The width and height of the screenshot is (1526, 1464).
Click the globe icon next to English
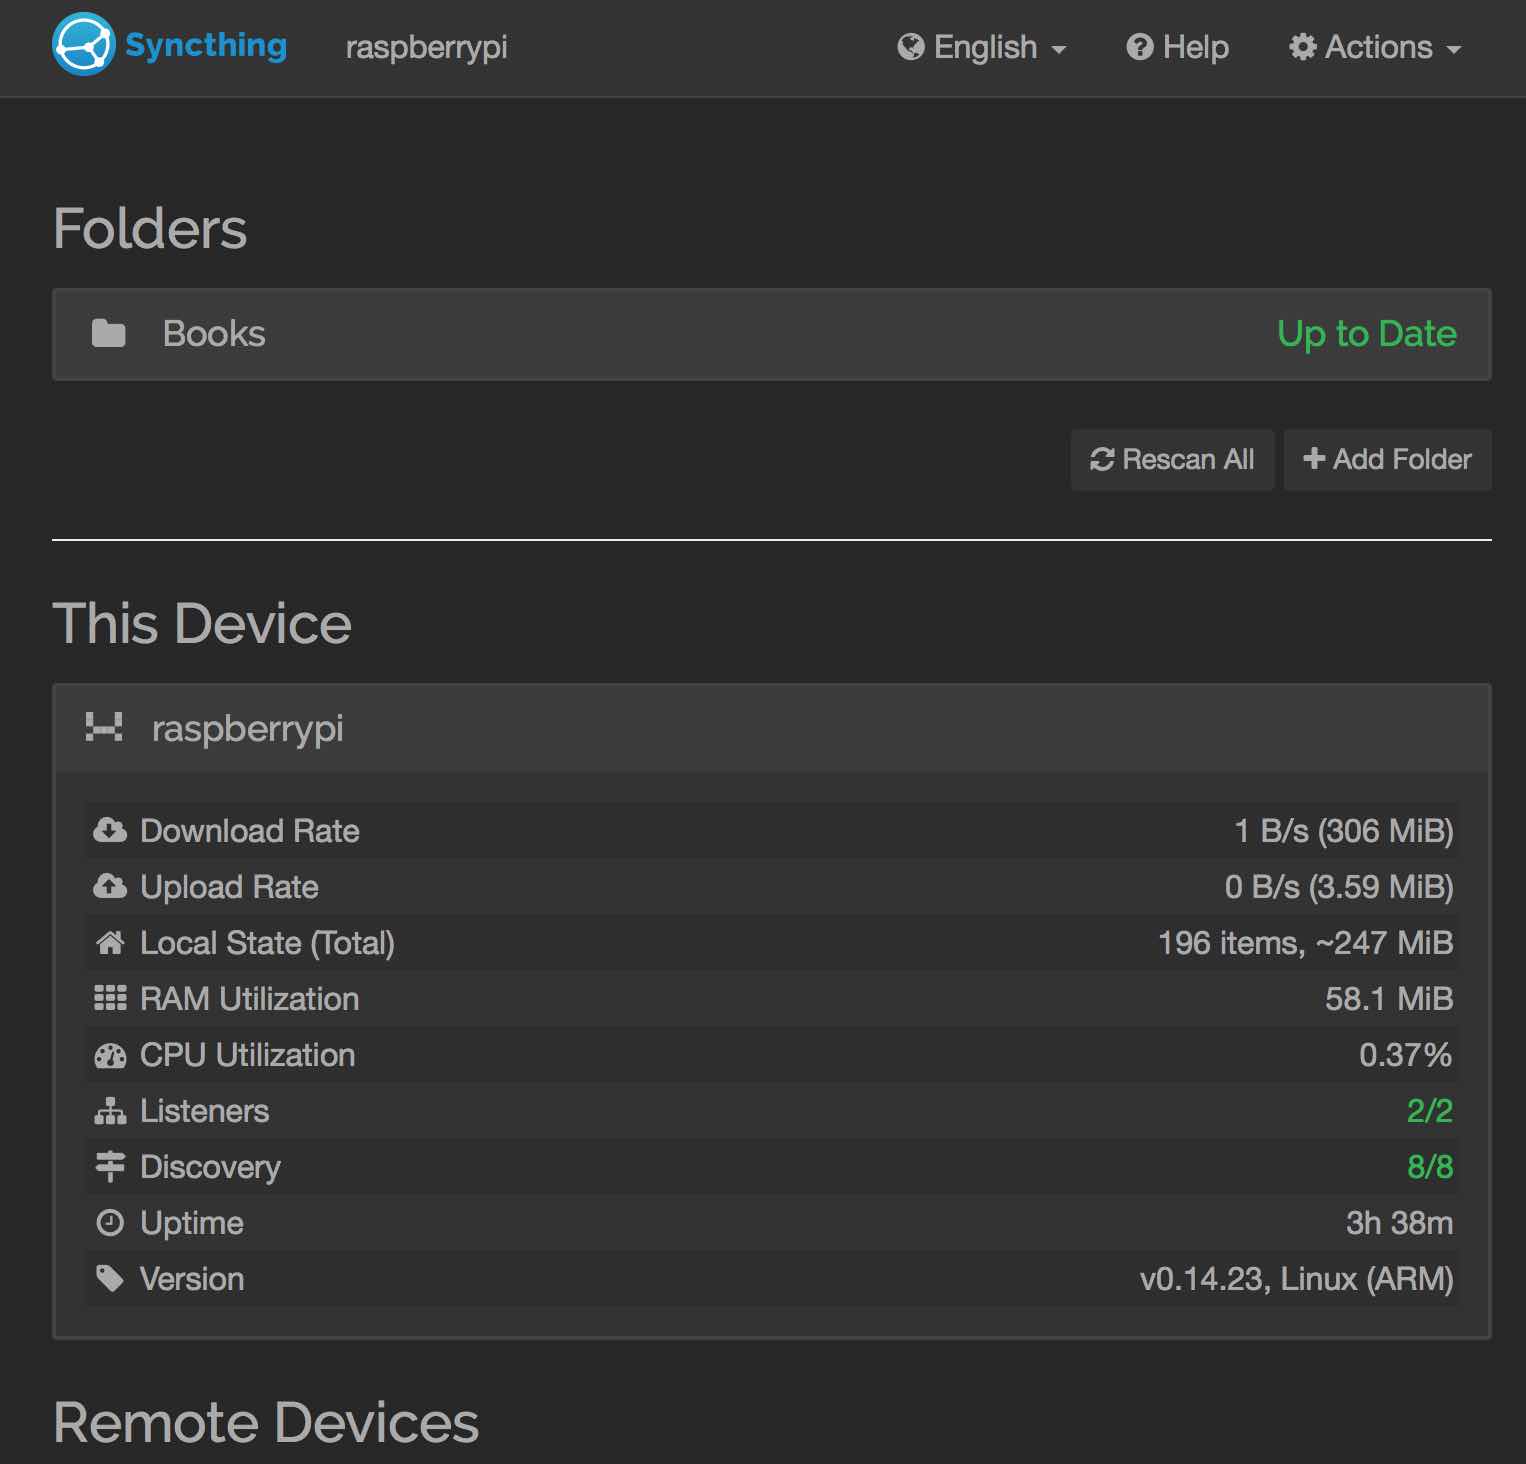point(910,47)
